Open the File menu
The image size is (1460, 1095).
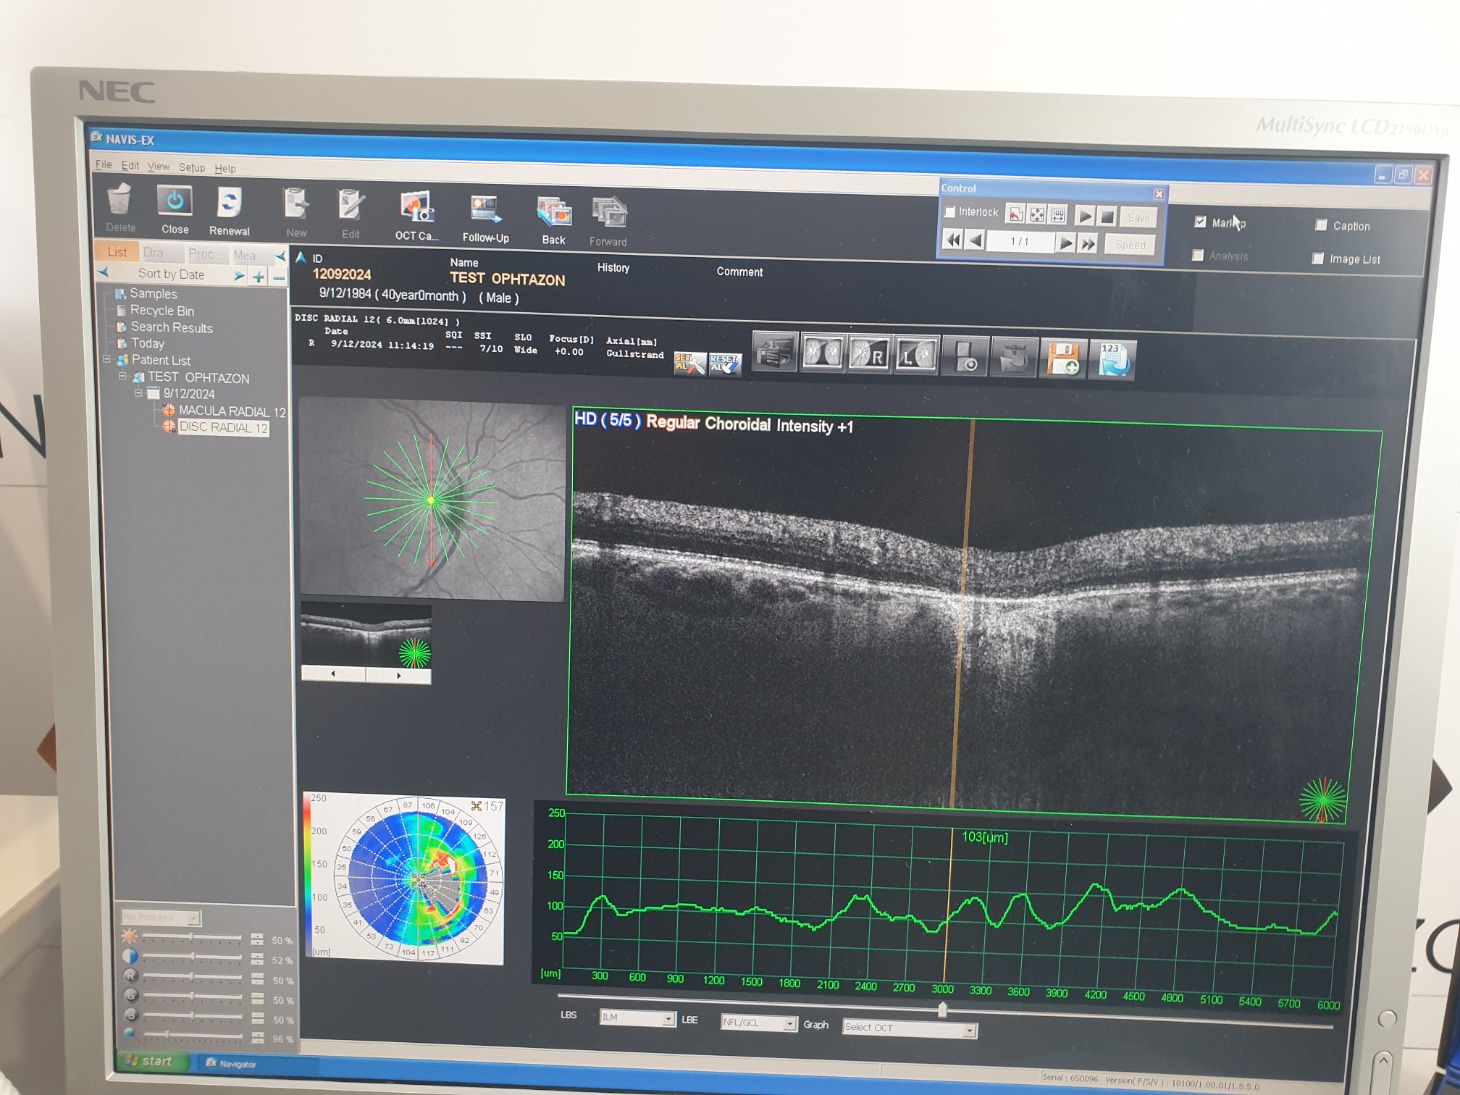tap(104, 164)
